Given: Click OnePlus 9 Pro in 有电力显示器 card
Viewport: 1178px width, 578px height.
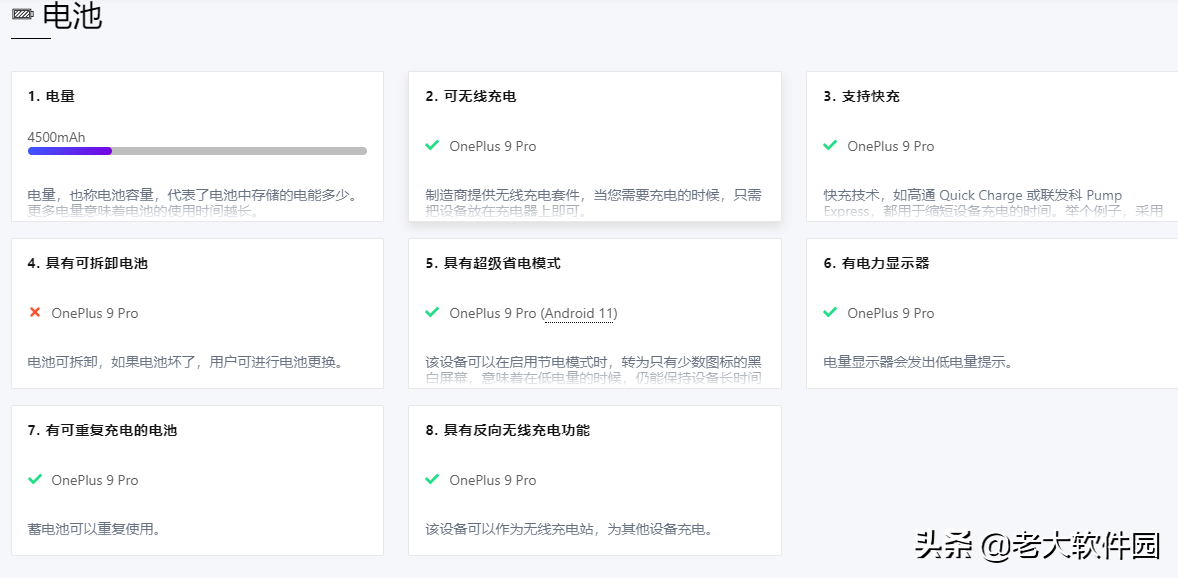Looking at the screenshot, I should (891, 313).
